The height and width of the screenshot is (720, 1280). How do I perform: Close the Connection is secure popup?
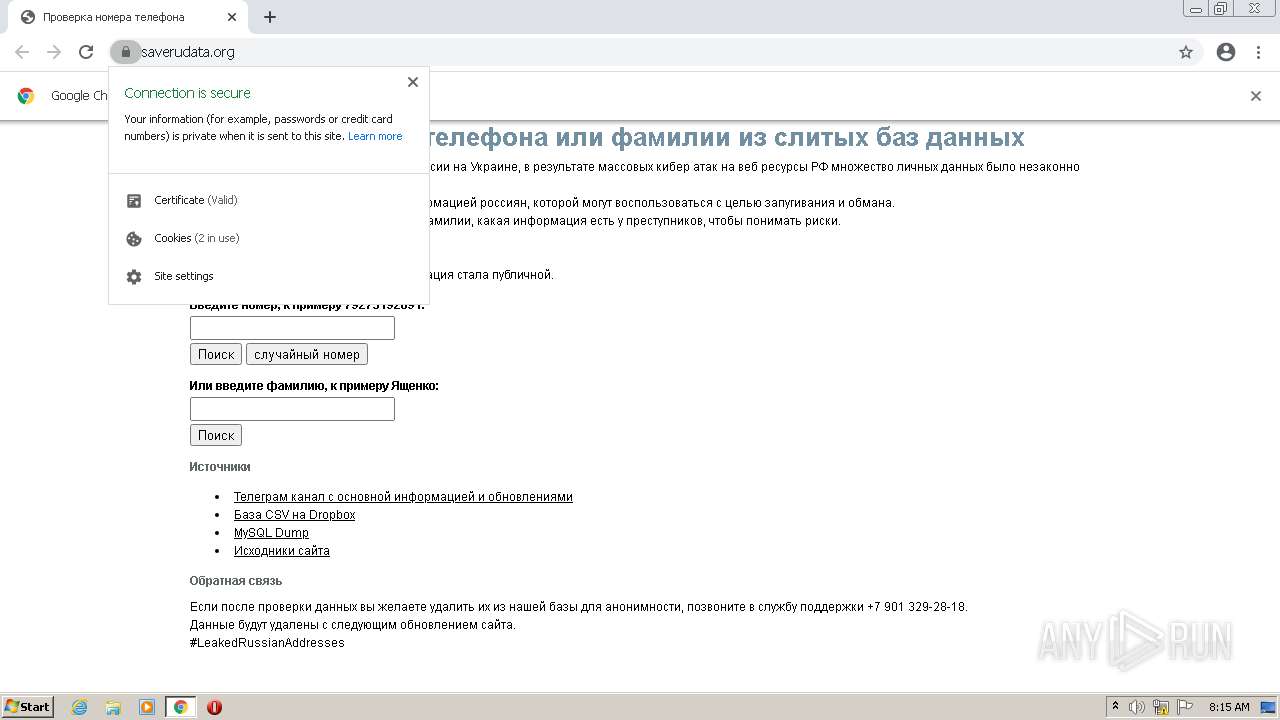click(413, 82)
